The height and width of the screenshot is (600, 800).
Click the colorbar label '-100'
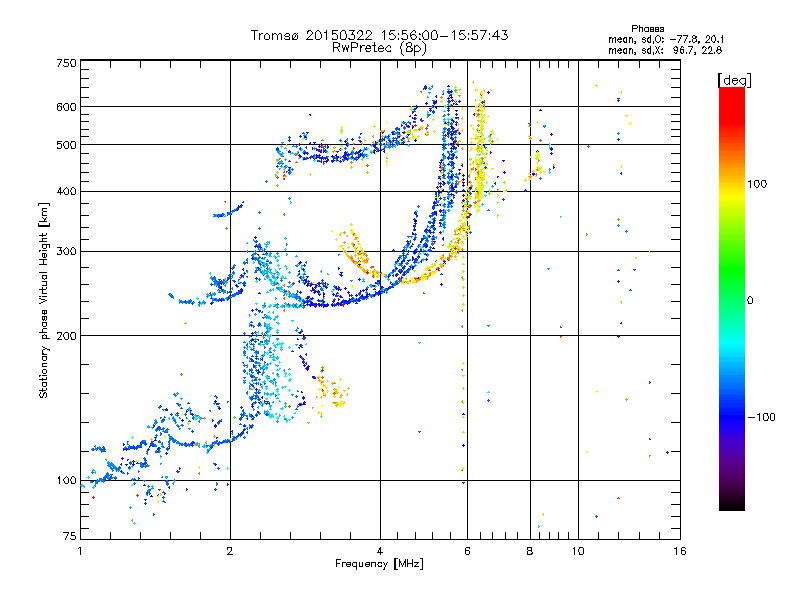pos(761,417)
